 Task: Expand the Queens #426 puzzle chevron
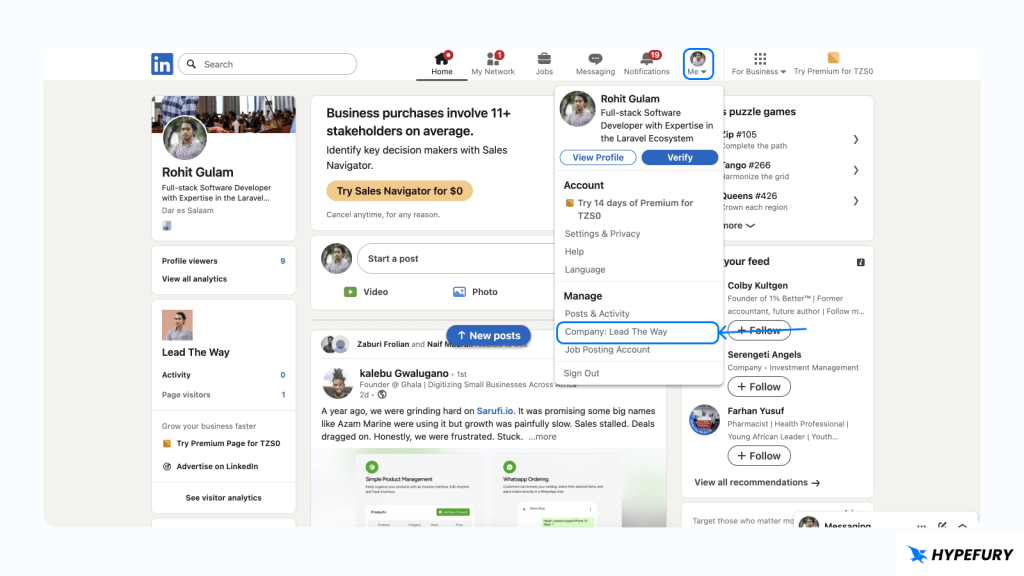coord(856,201)
